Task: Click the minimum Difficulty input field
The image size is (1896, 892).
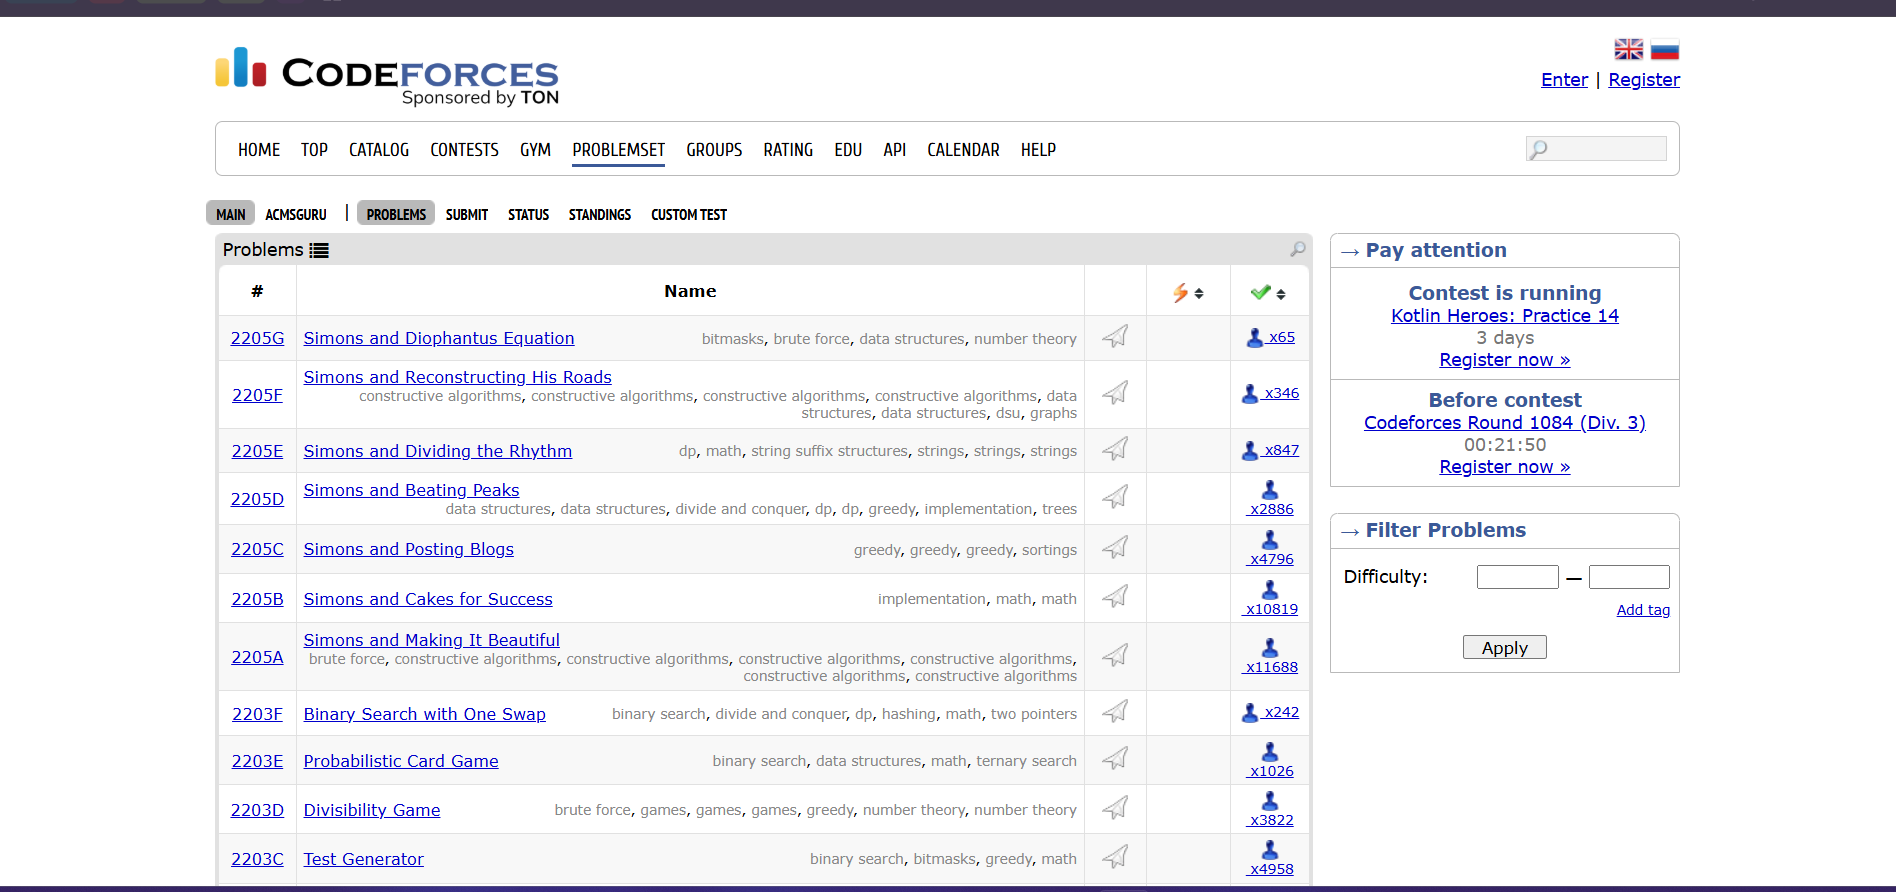Action: (x=1517, y=577)
